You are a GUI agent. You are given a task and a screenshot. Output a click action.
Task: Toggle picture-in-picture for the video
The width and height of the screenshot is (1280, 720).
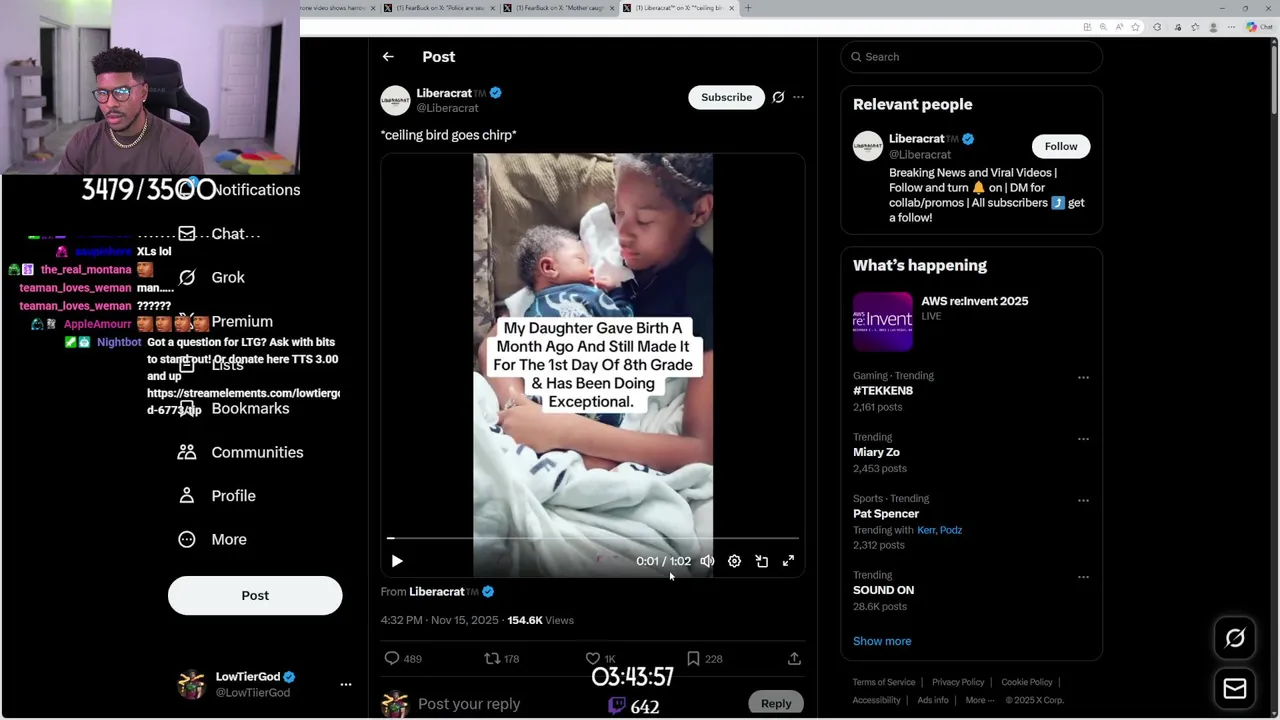coord(761,561)
